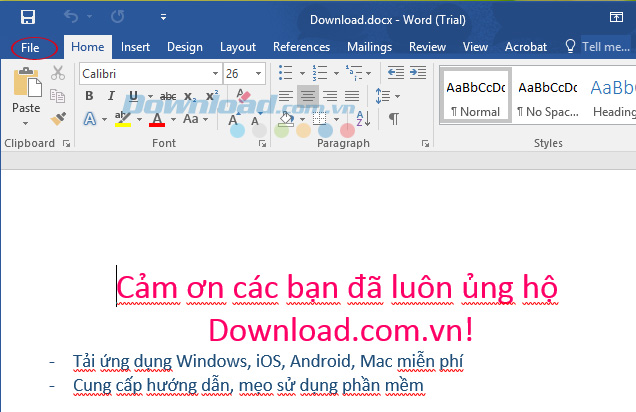Image resolution: width=636 pixels, height=412 pixels.
Task: Open the View tab
Action: [x=475, y=47]
